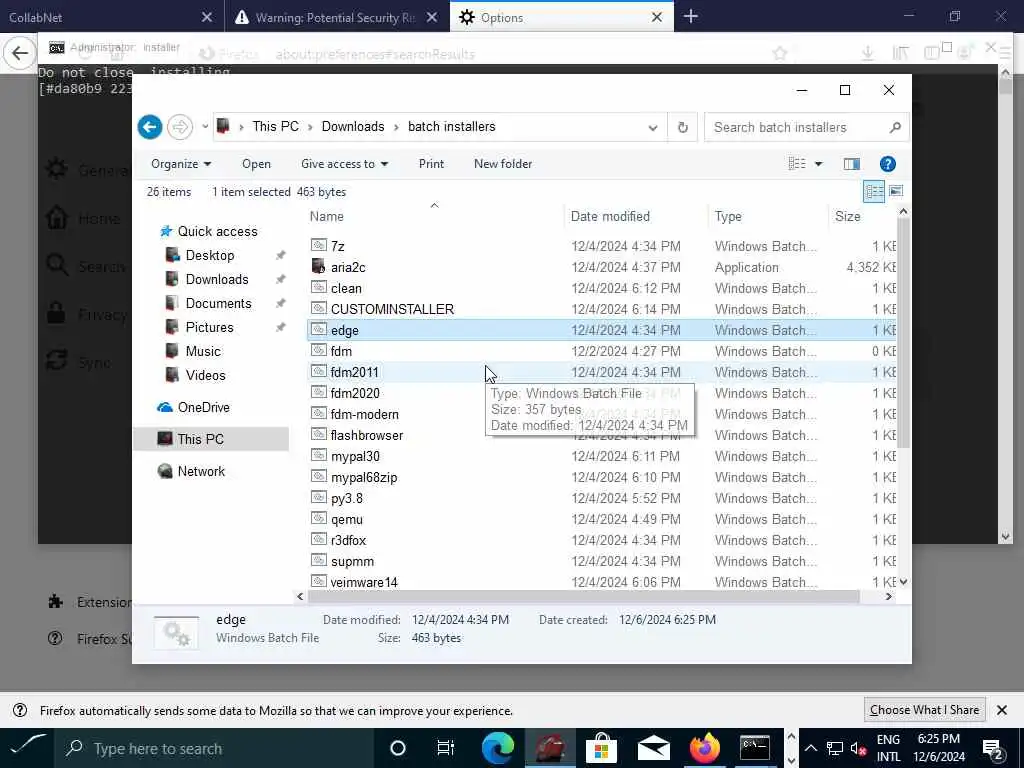This screenshot has width=1024, height=768.
Task: Open Desktop in Quick access
Action: [x=210, y=255]
